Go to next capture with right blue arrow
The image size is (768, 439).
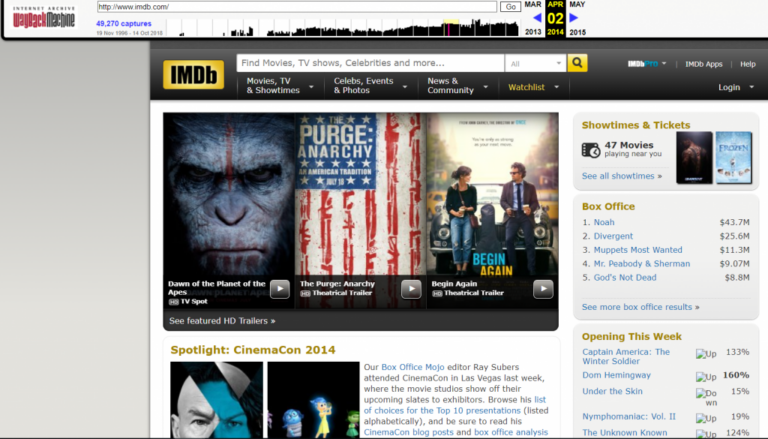pyautogui.click(x=574, y=18)
